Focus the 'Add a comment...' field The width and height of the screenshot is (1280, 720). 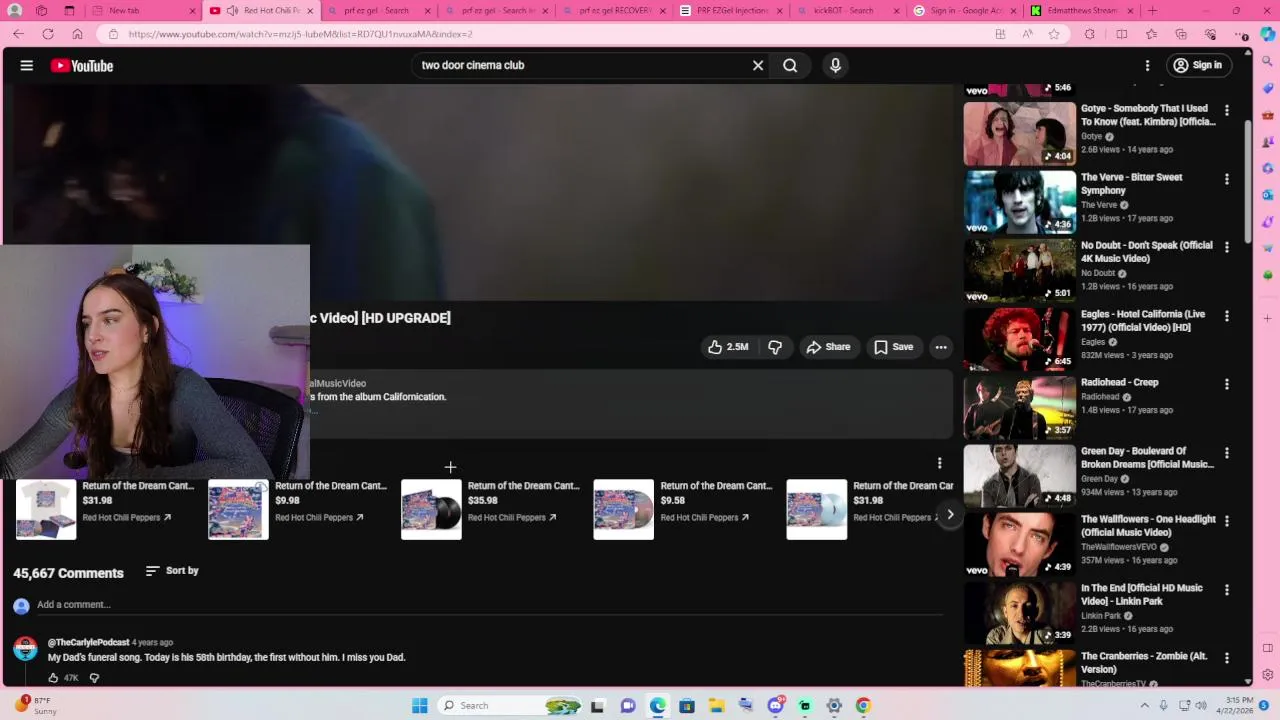click(x=490, y=605)
